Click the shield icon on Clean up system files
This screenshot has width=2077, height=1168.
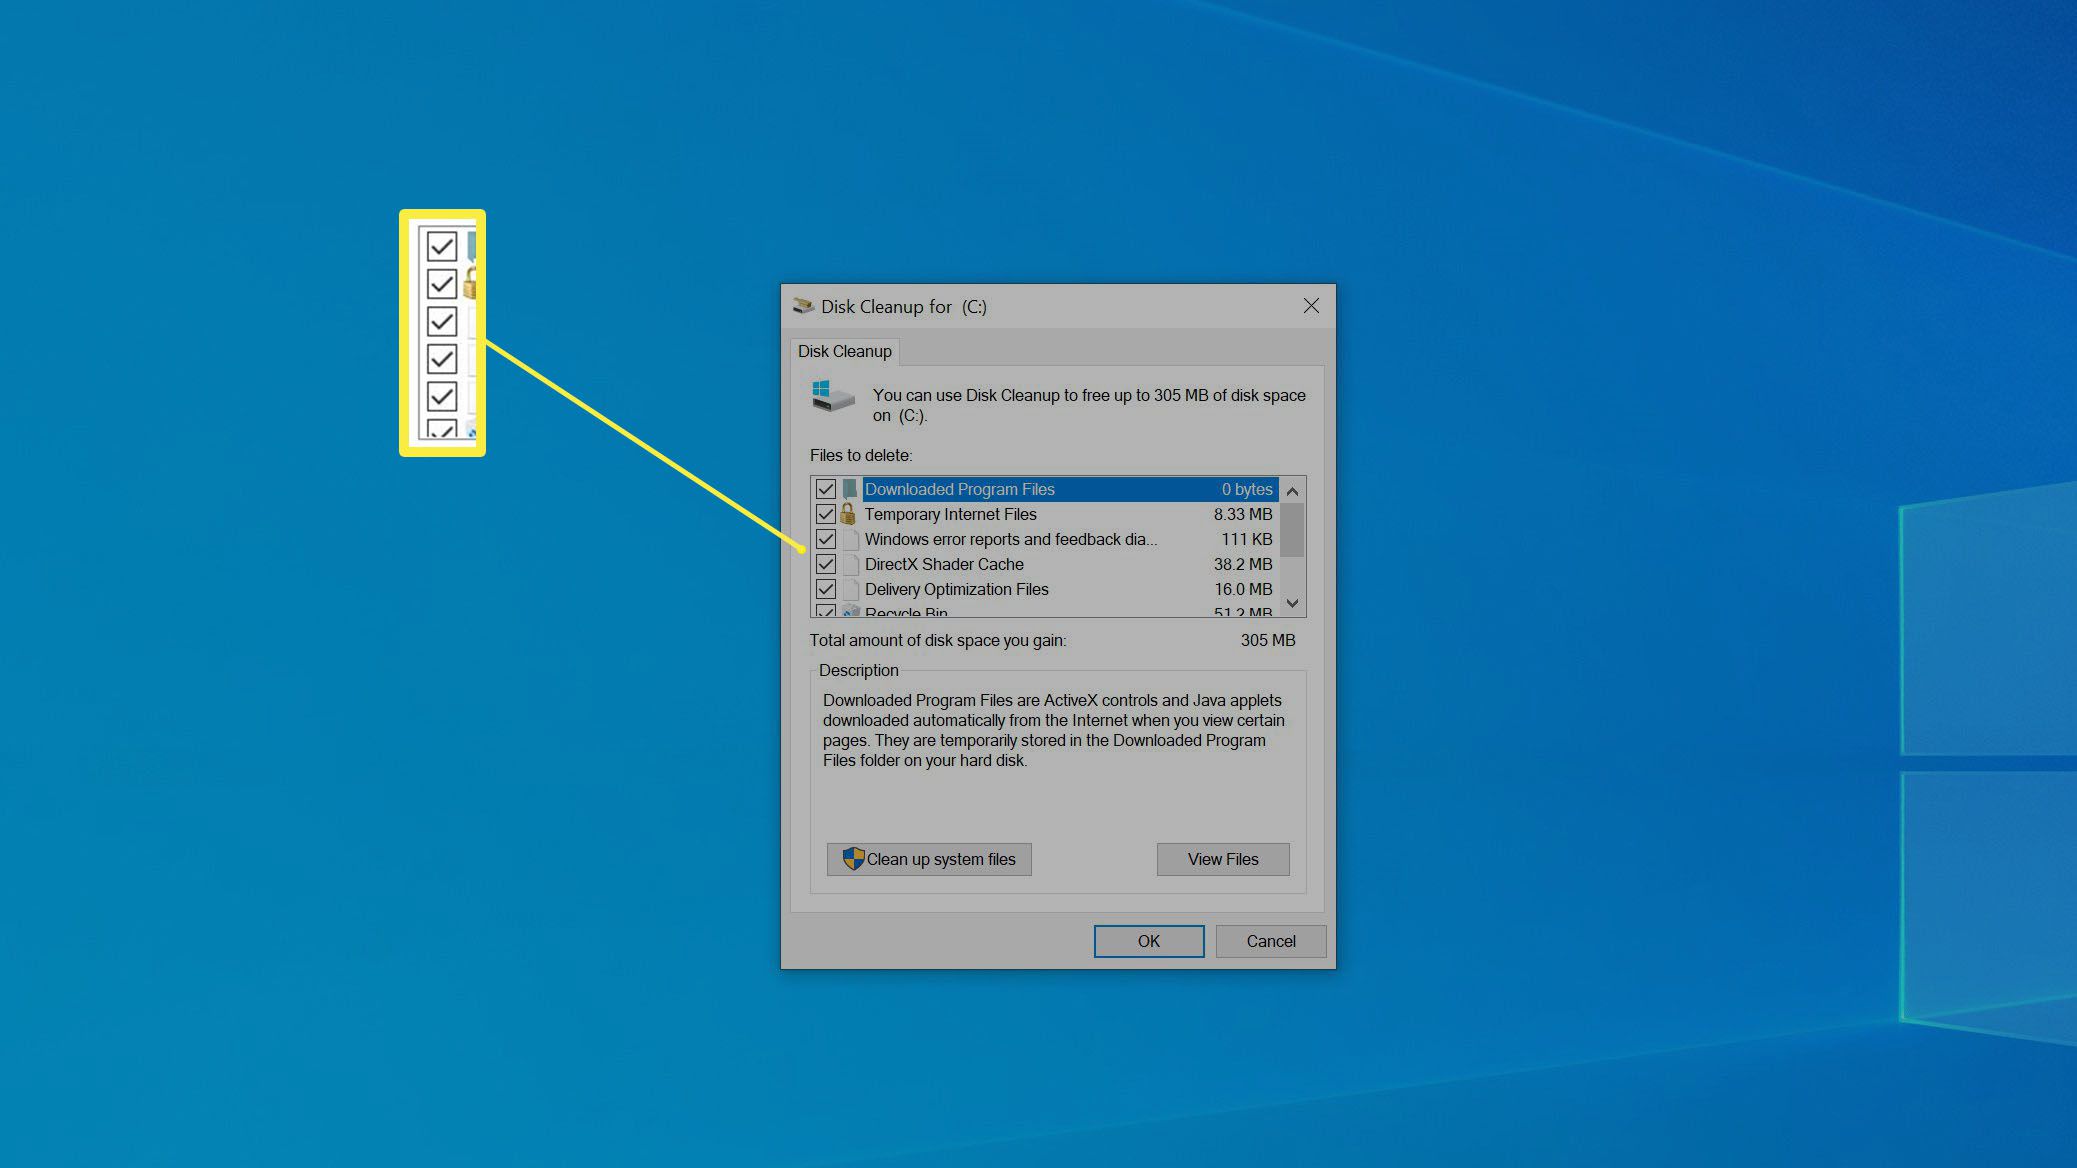point(853,859)
